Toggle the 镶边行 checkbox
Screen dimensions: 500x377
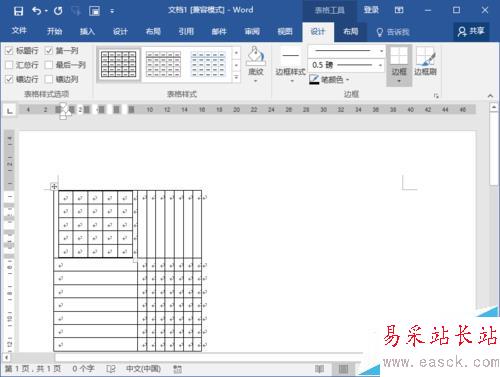[9, 79]
